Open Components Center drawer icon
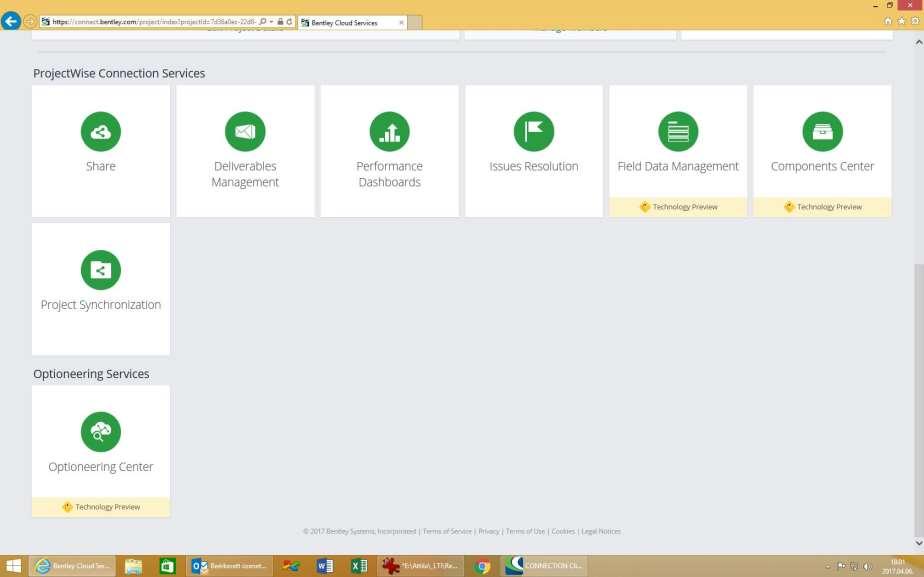 (x=823, y=131)
